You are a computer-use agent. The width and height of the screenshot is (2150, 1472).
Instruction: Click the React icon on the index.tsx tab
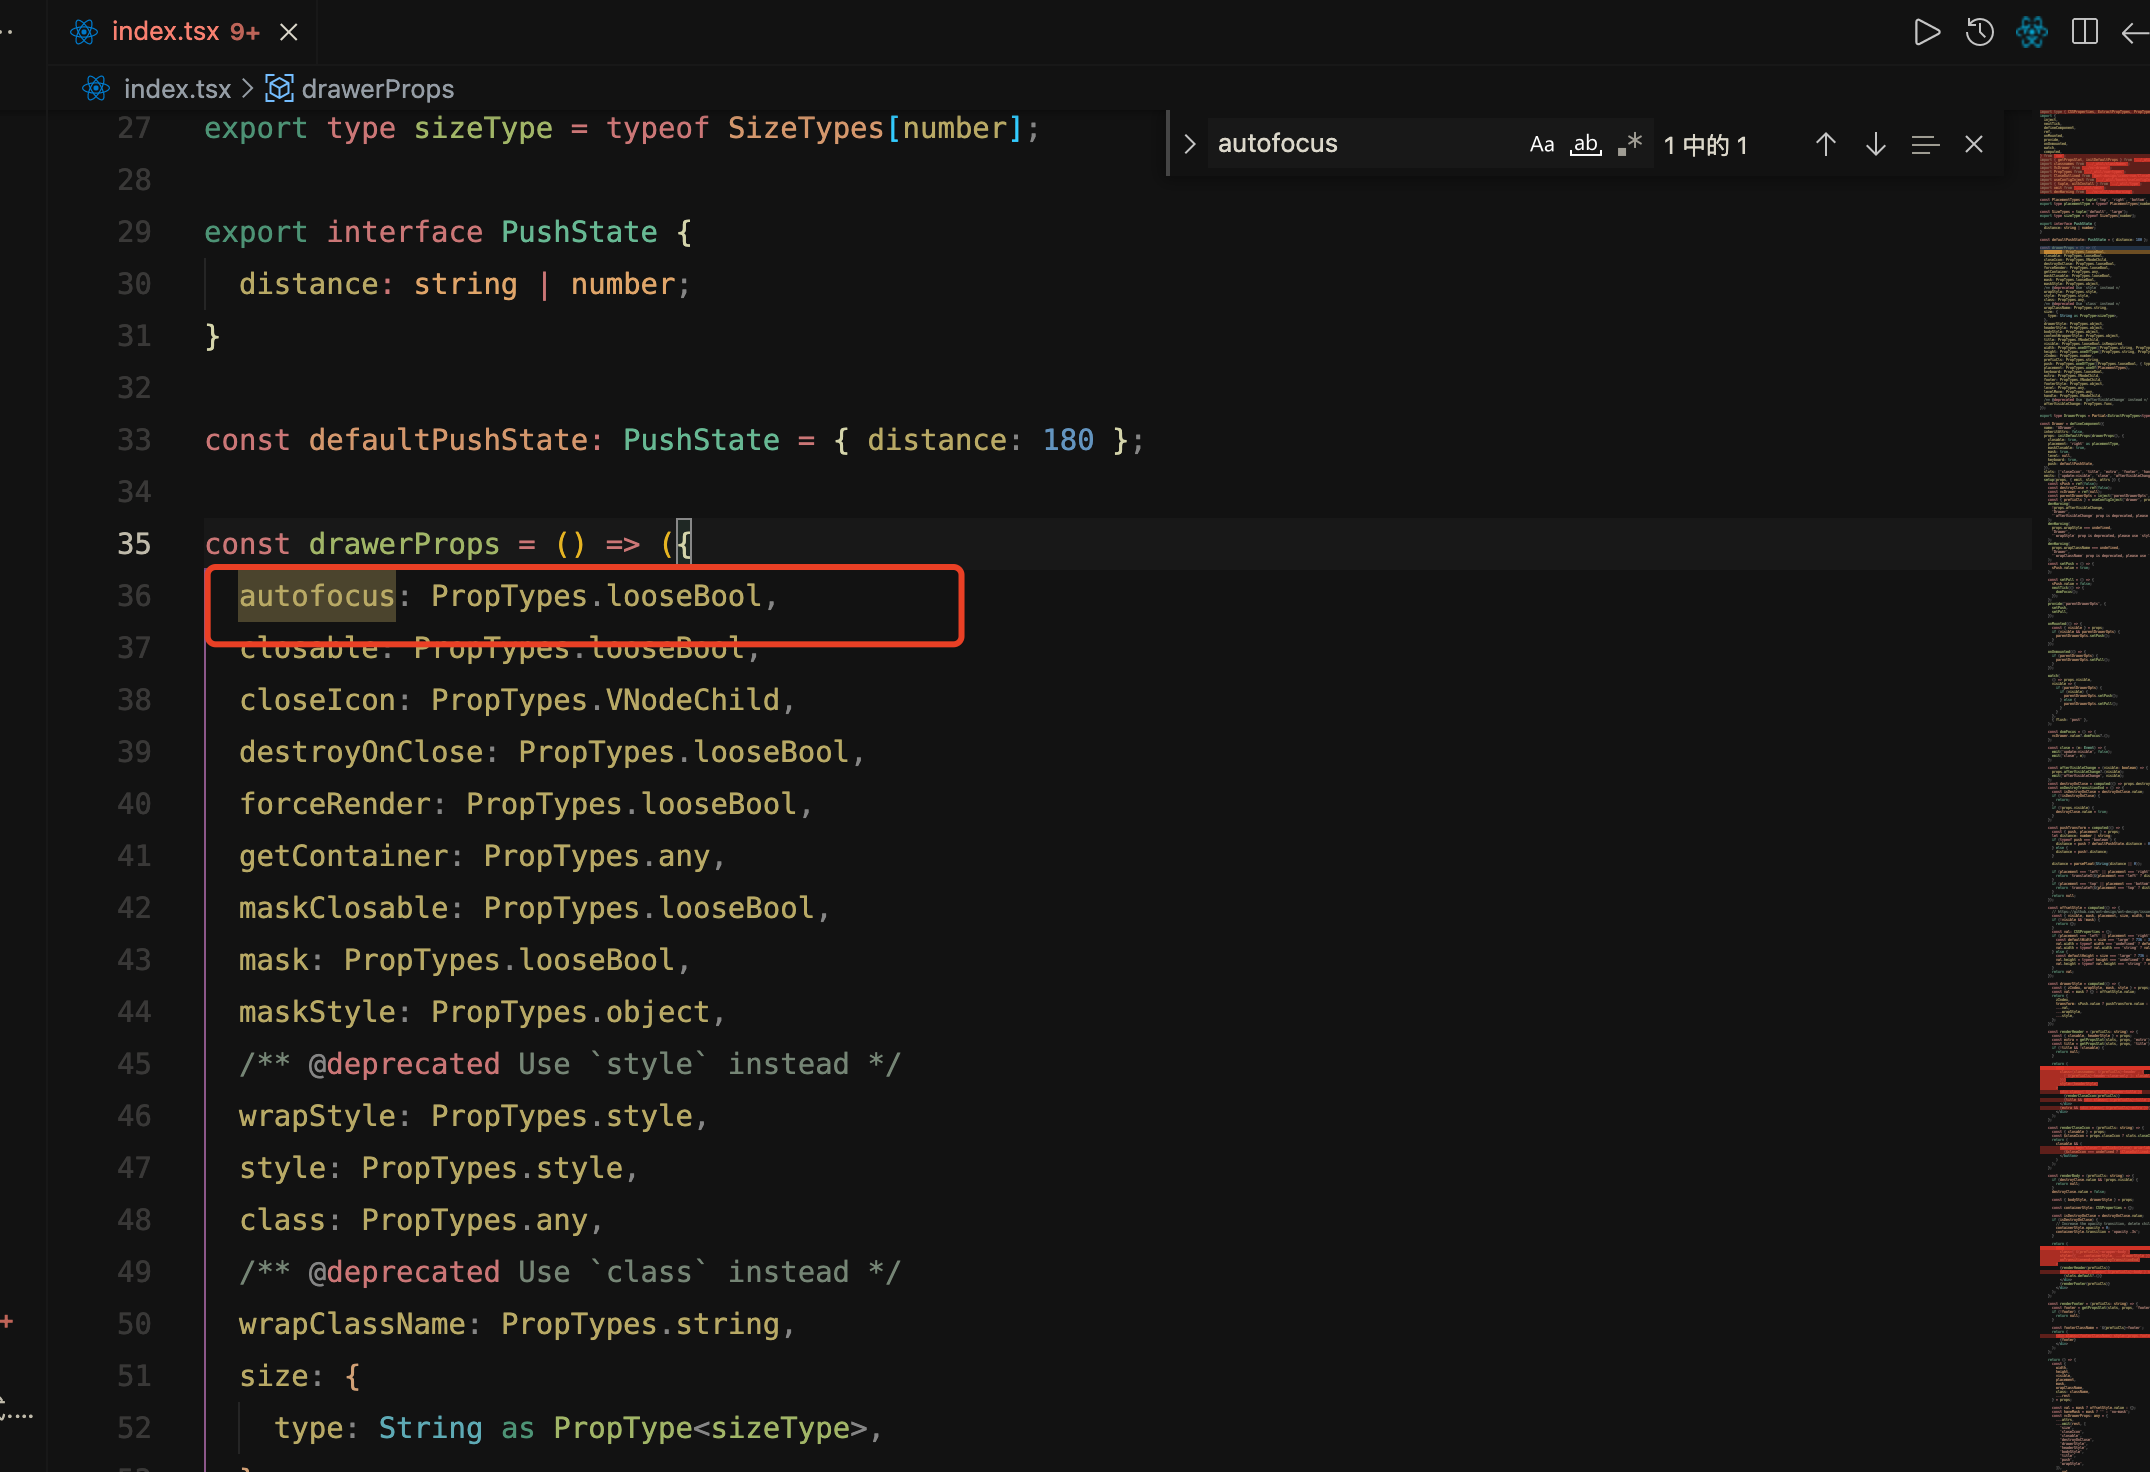(x=84, y=31)
